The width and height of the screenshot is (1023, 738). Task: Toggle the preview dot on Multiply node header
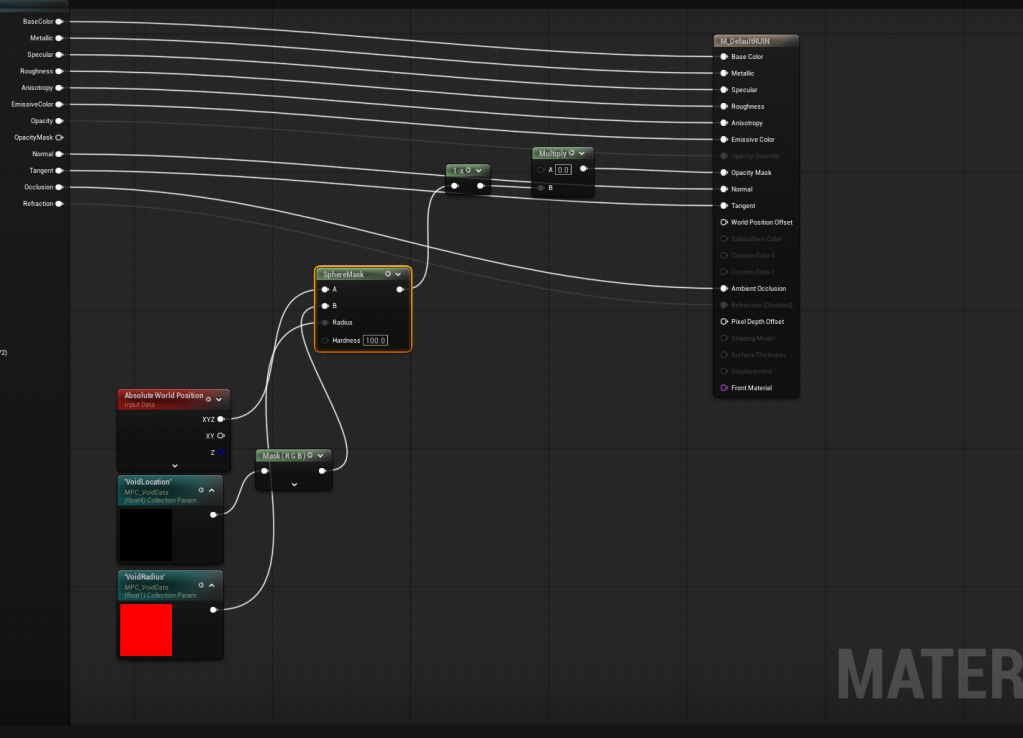[x=572, y=153]
